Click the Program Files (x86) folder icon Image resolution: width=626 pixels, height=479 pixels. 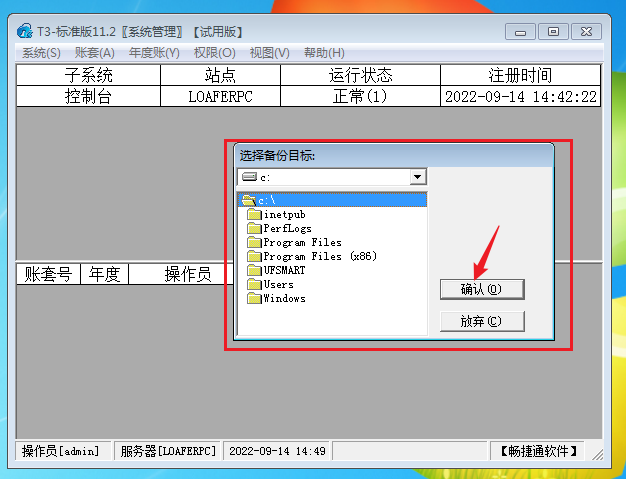(x=254, y=256)
